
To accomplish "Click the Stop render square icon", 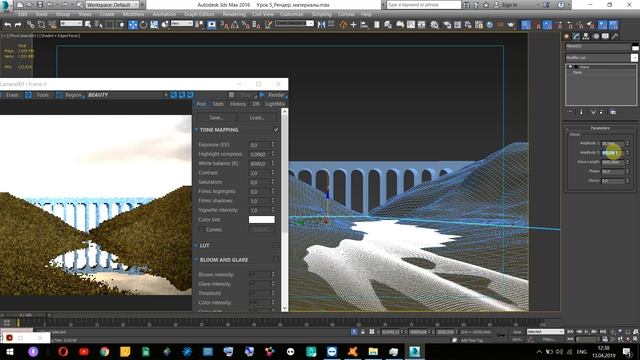I will (231, 95).
